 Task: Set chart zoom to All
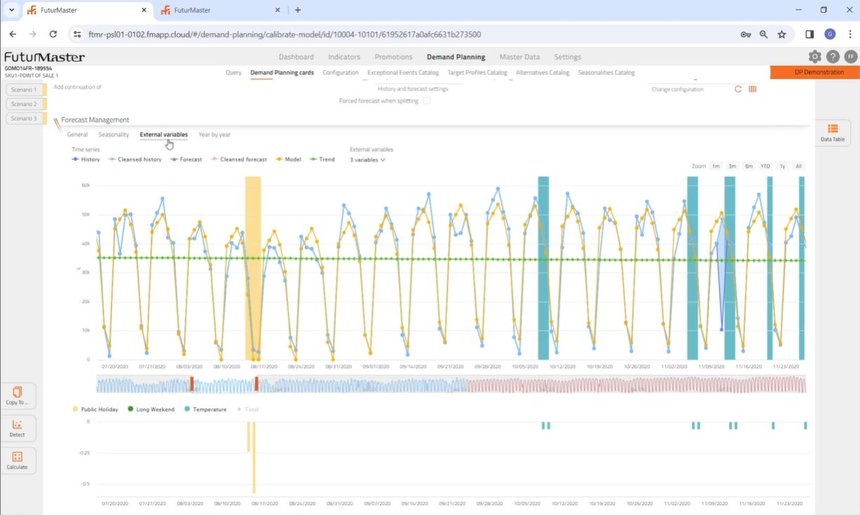click(x=799, y=166)
